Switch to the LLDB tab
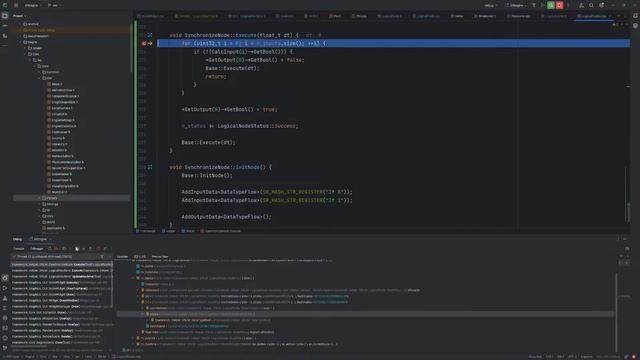This screenshot has width=640, height=360. (x=140, y=257)
